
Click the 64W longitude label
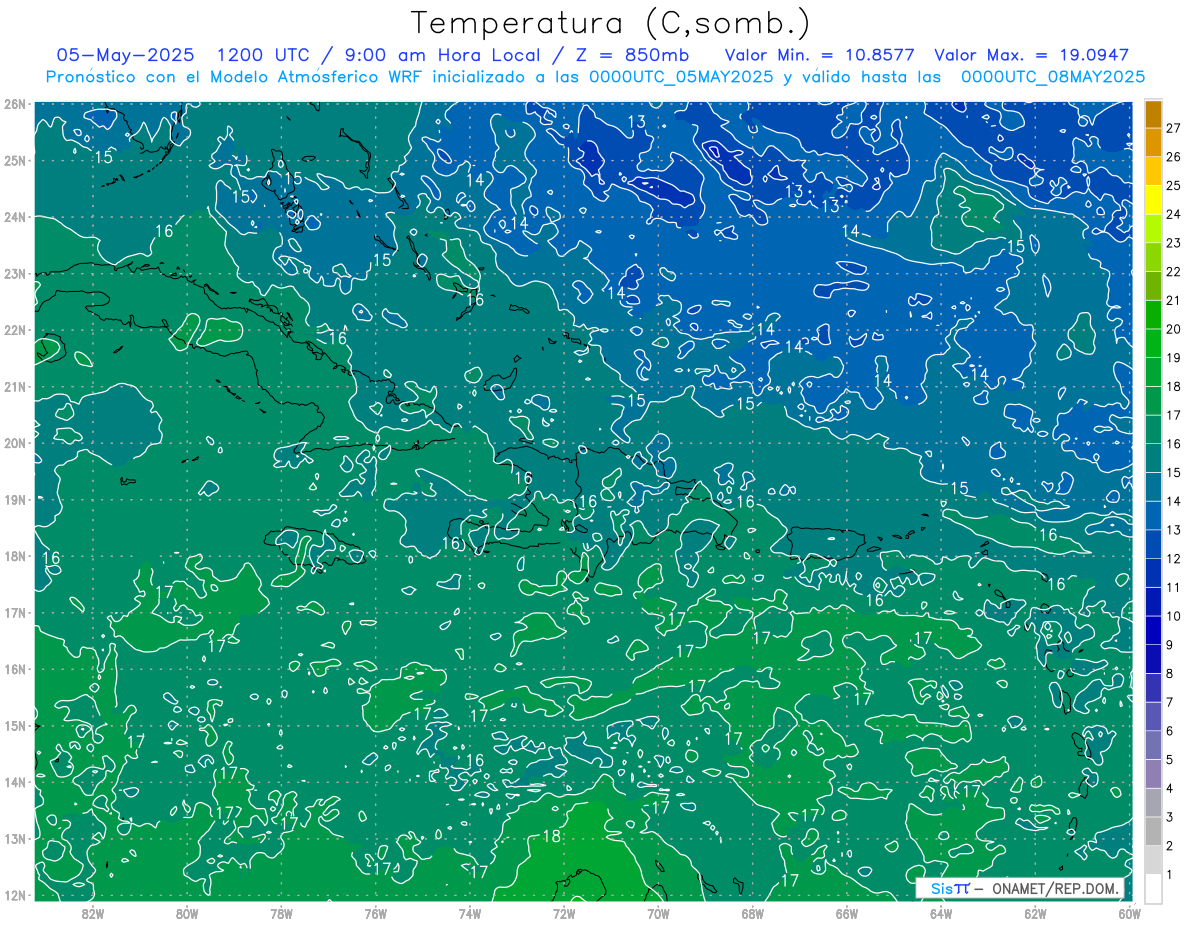(x=941, y=912)
